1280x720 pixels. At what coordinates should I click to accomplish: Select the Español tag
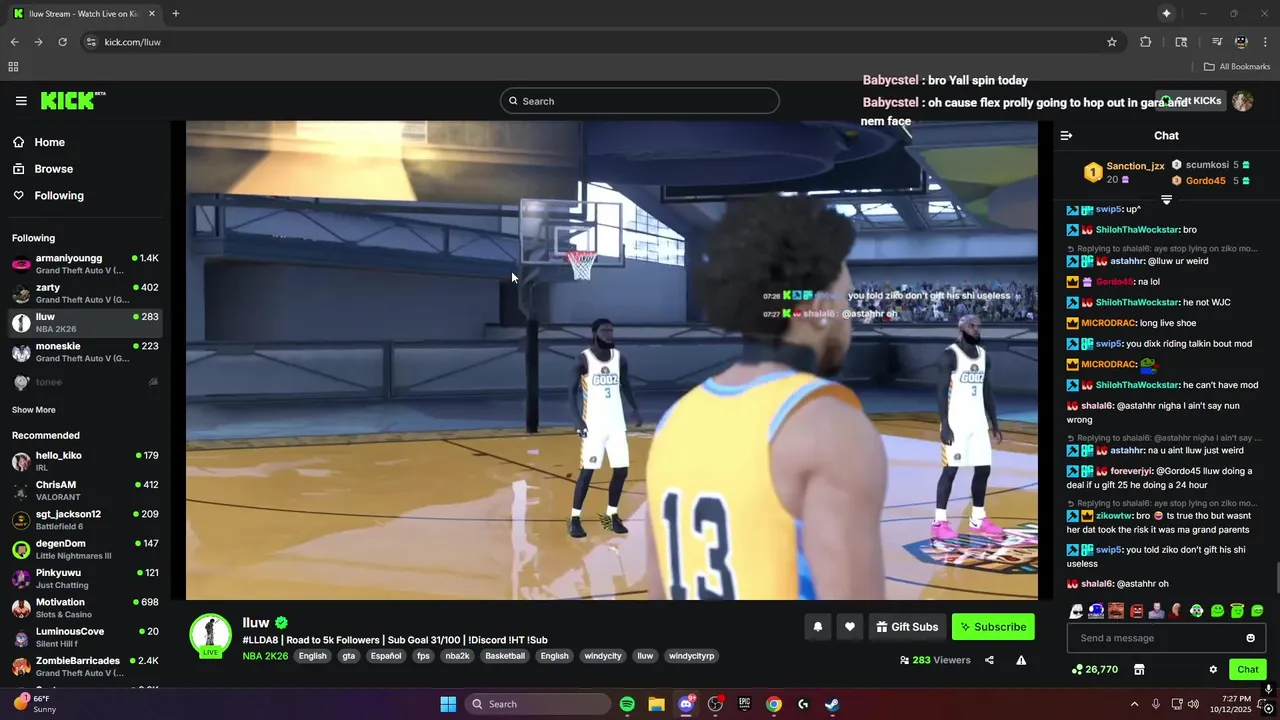pos(386,656)
